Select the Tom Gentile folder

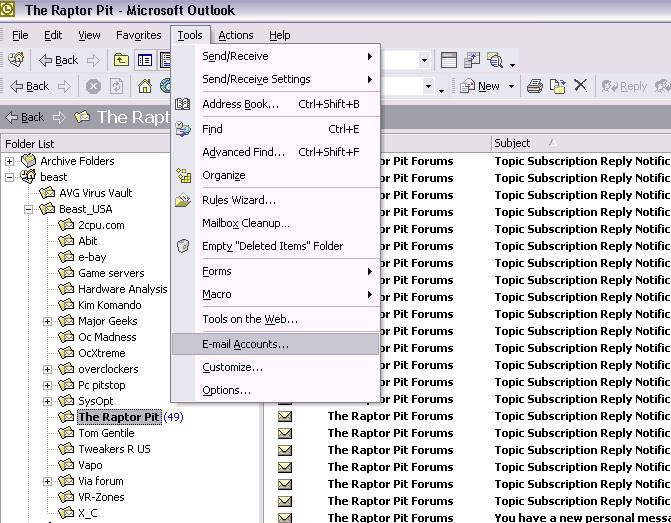(106, 433)
